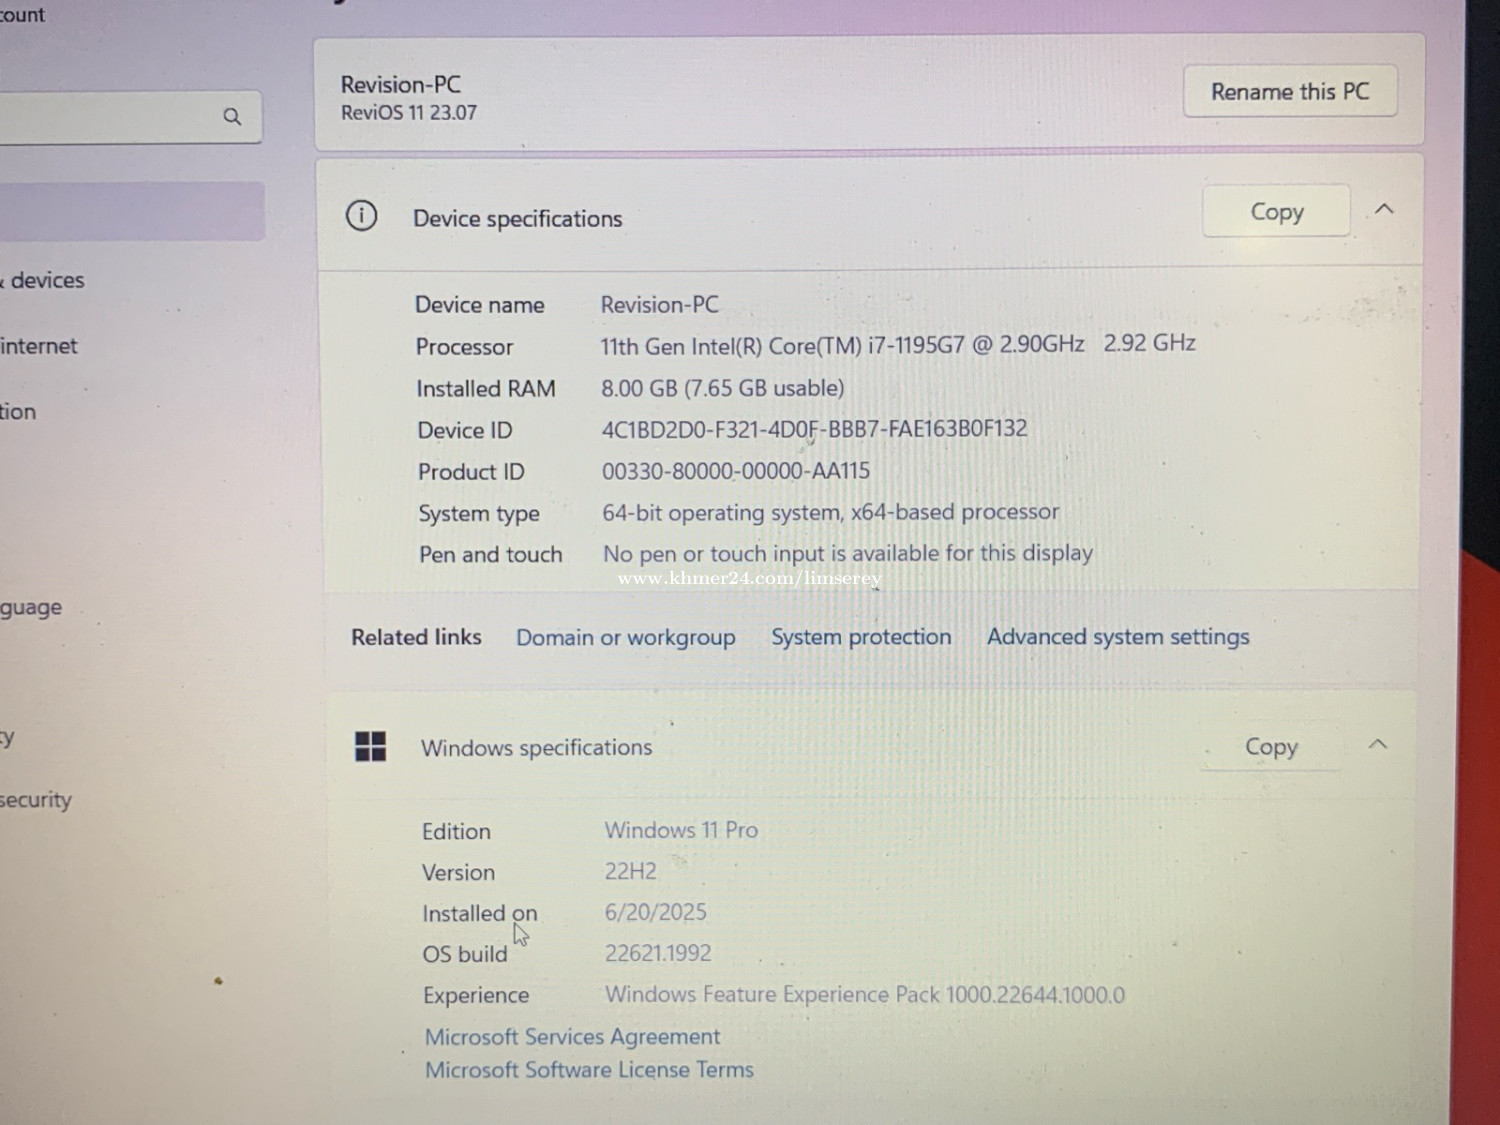Select the Windows Feature Experience Pack value
Image resolution: width=1500 pixels, height=1125 pixels.
pos(865,995)
